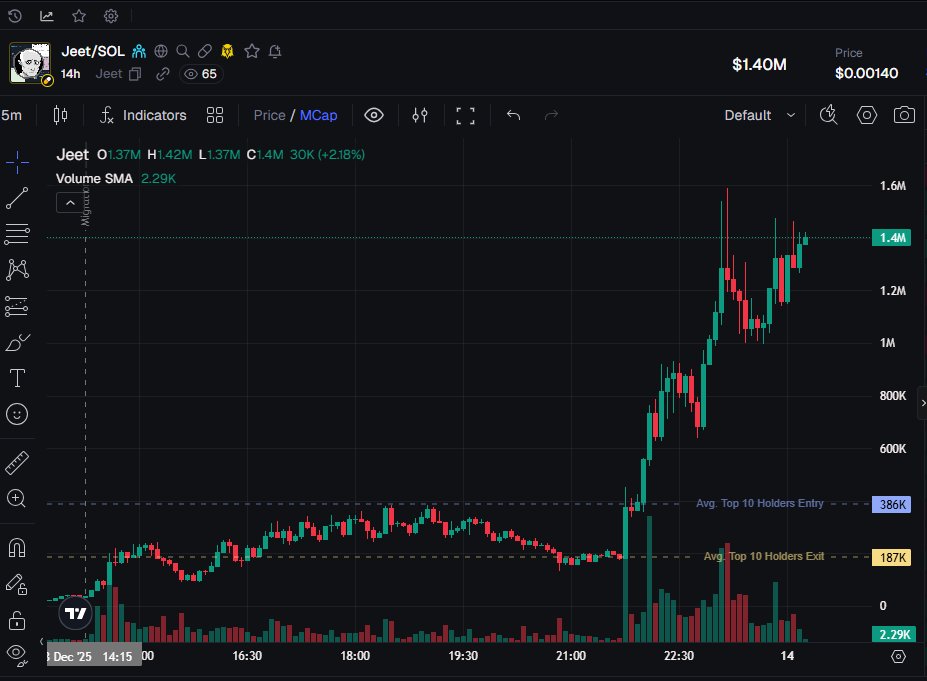Select the crosshair cursor tool
The height and width of the screenshot is (681, 927).
pyautogui.click(x=16, y=161)
